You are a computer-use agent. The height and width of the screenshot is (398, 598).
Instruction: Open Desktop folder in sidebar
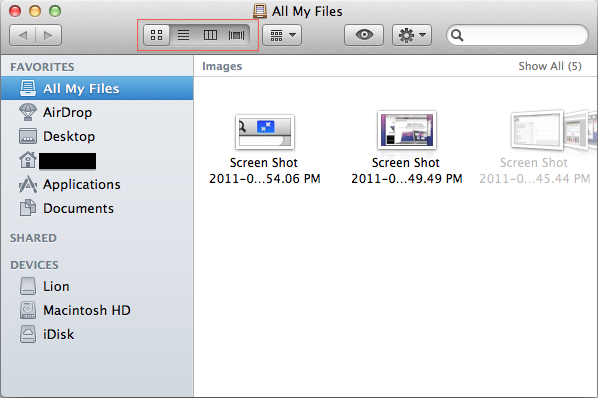97,136
